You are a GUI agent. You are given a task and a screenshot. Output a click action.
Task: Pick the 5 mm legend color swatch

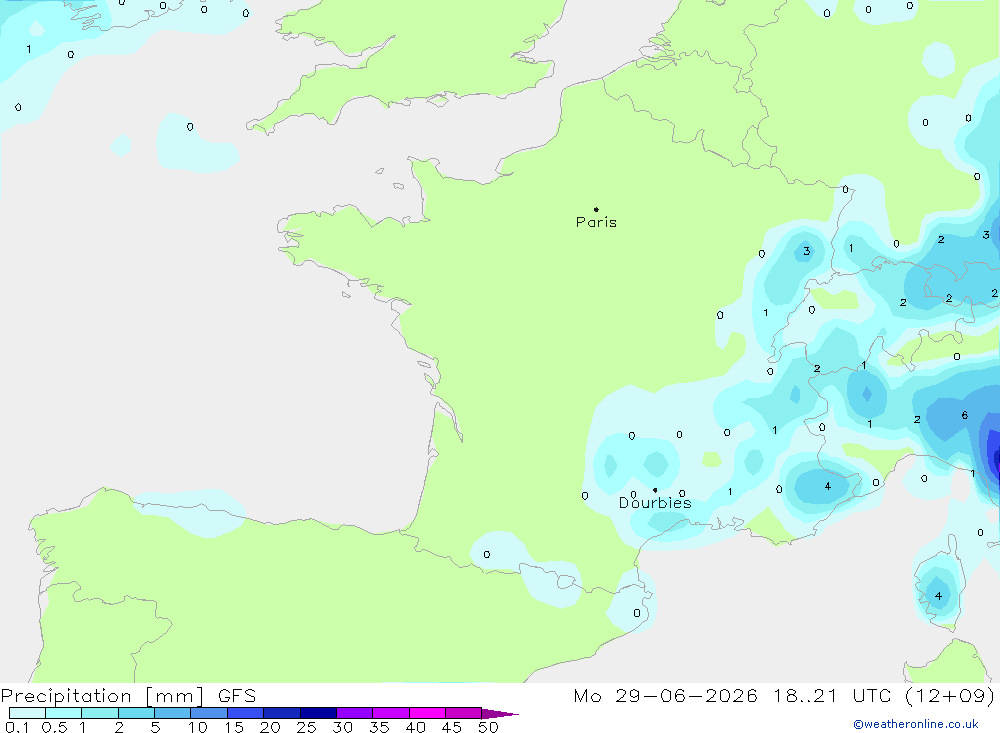coord(172,713)
